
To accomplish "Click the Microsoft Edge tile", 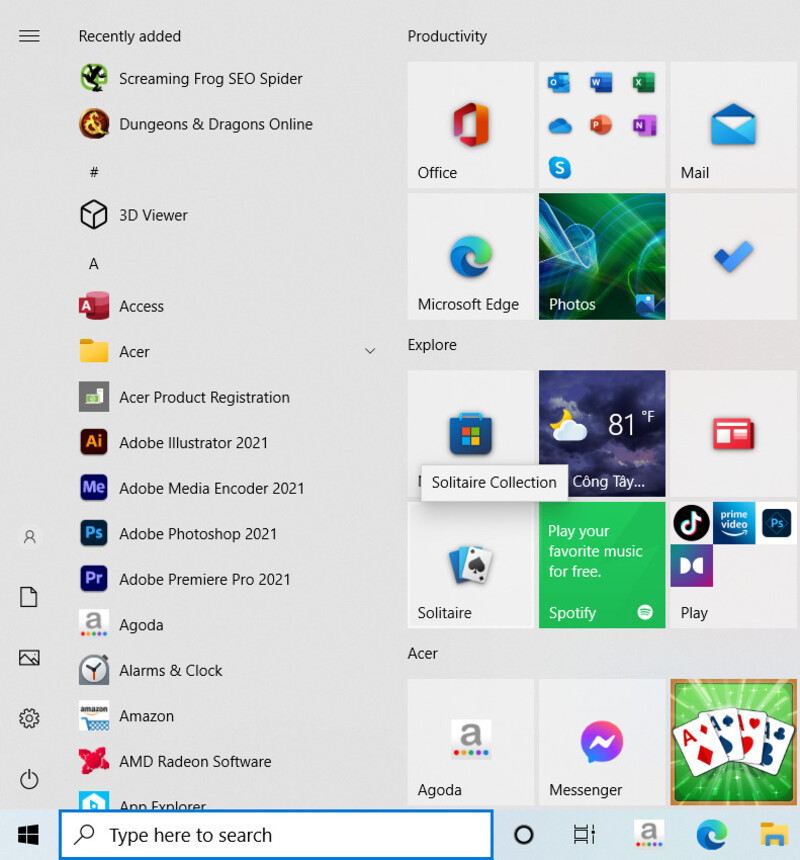I will (470, 256).
